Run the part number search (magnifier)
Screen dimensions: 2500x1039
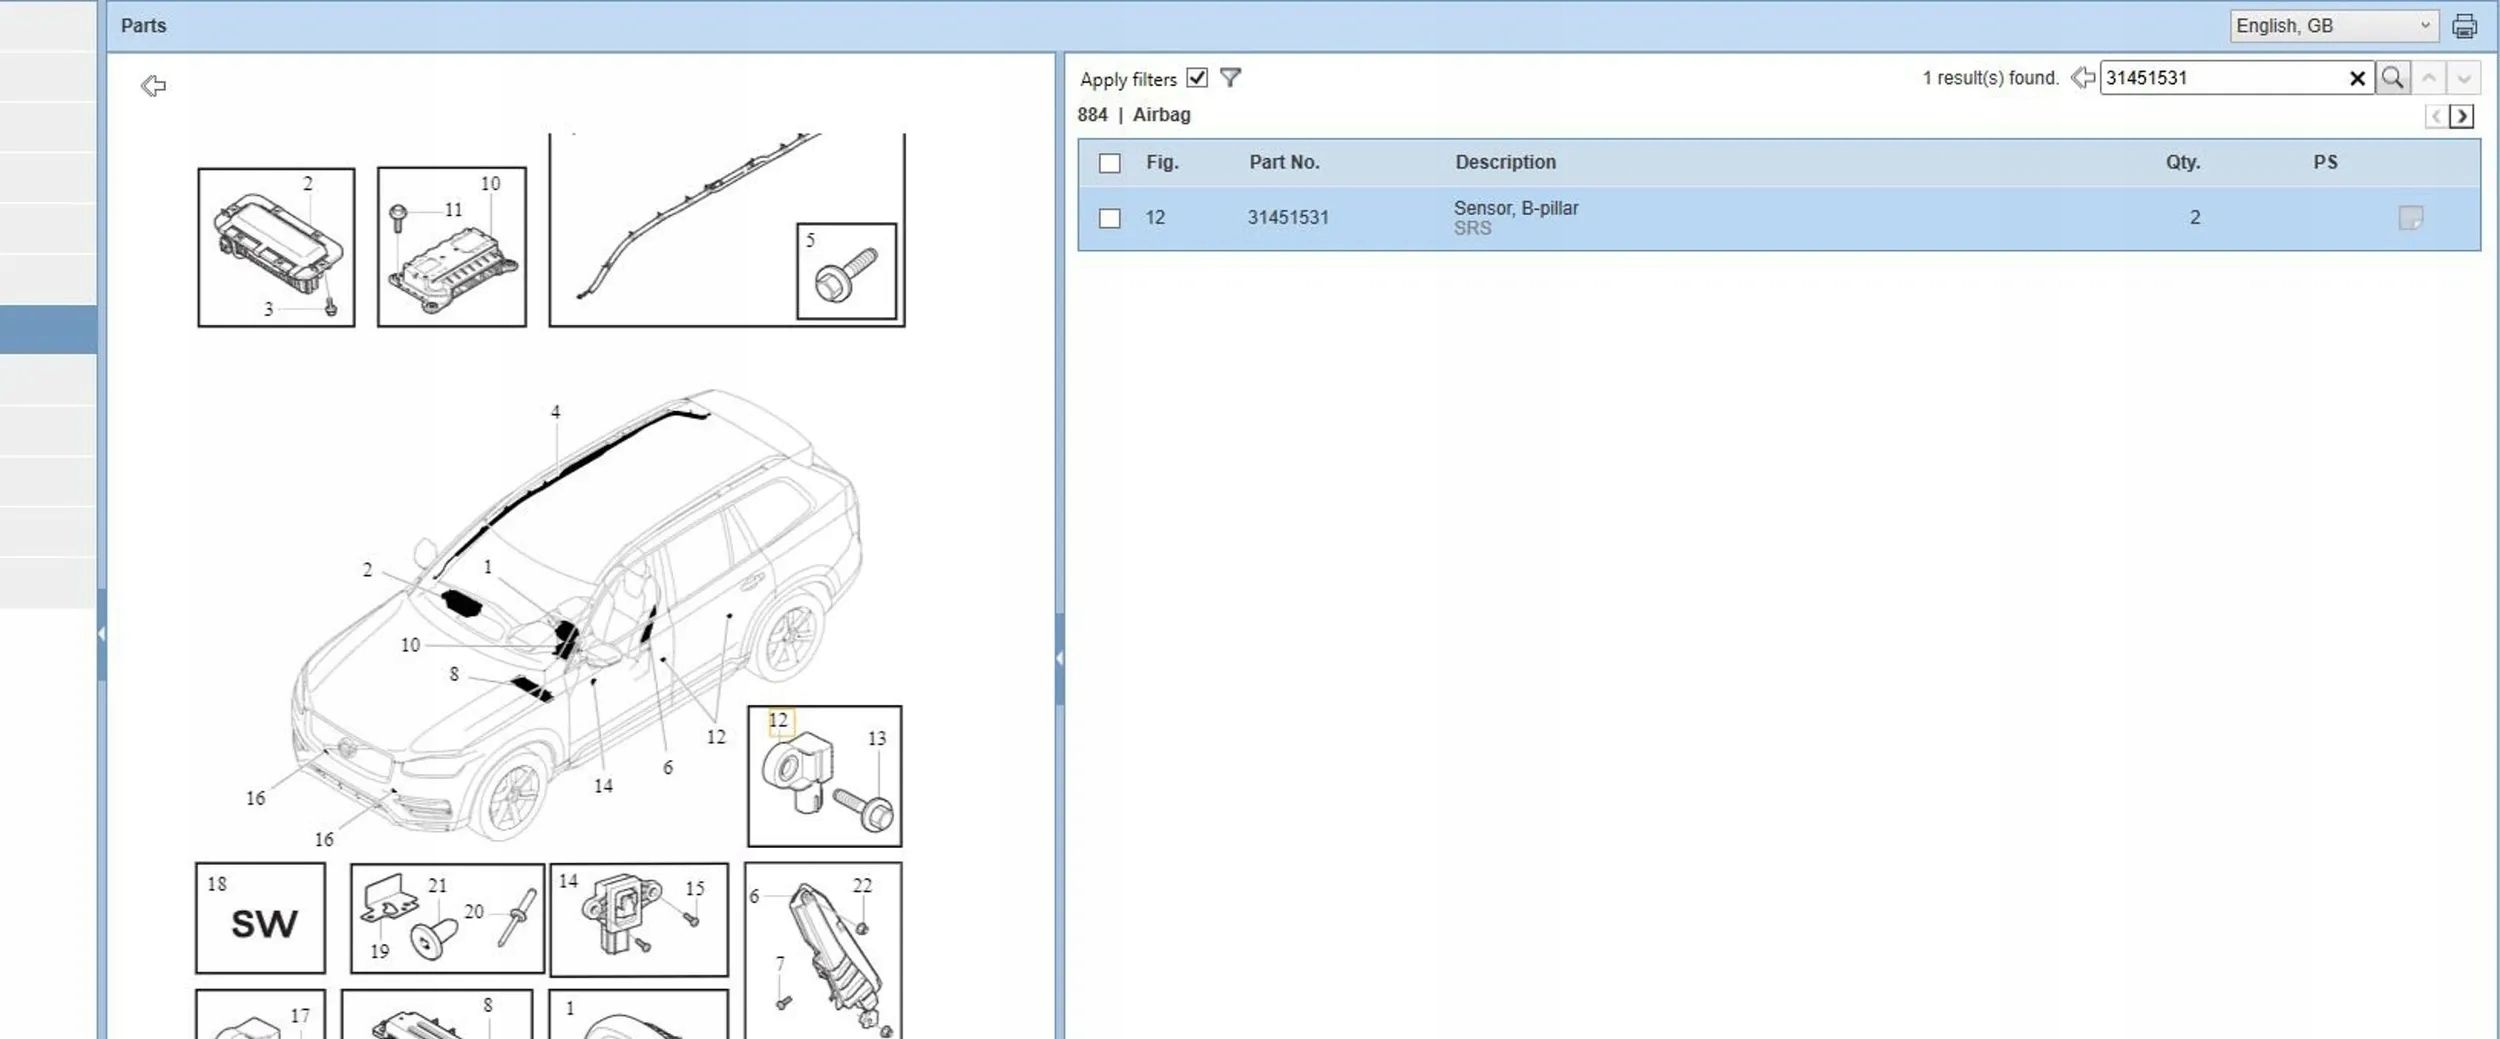tap(2392, 78)
